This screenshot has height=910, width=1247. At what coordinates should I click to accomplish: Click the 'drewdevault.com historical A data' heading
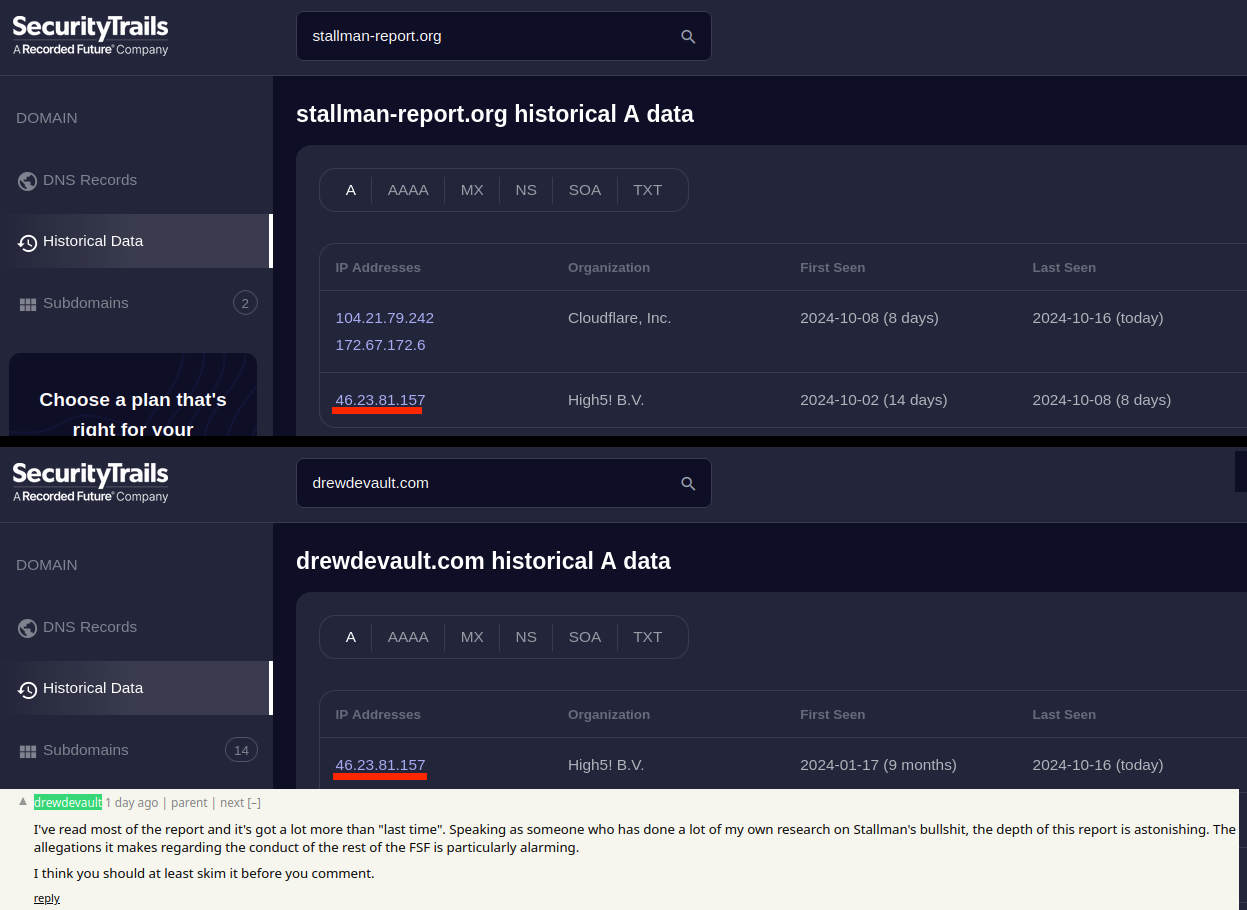click(483, 561)
